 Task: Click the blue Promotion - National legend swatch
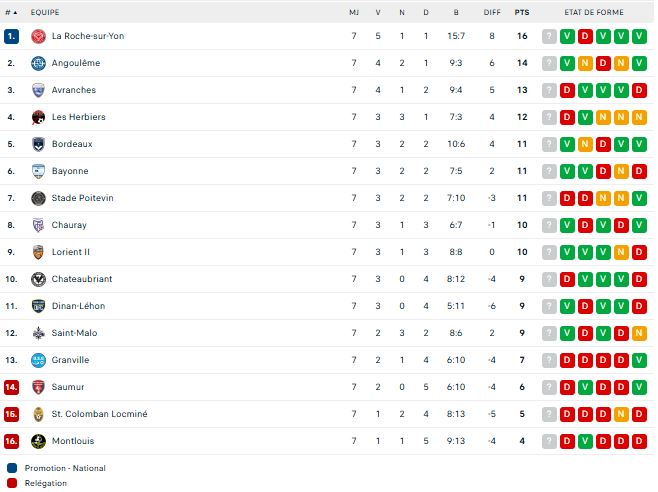click(x=11, y=467)
